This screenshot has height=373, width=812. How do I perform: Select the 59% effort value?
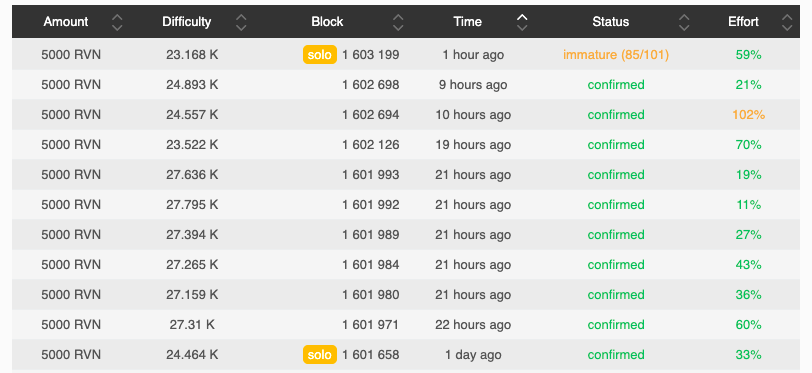tap(748, 54)
